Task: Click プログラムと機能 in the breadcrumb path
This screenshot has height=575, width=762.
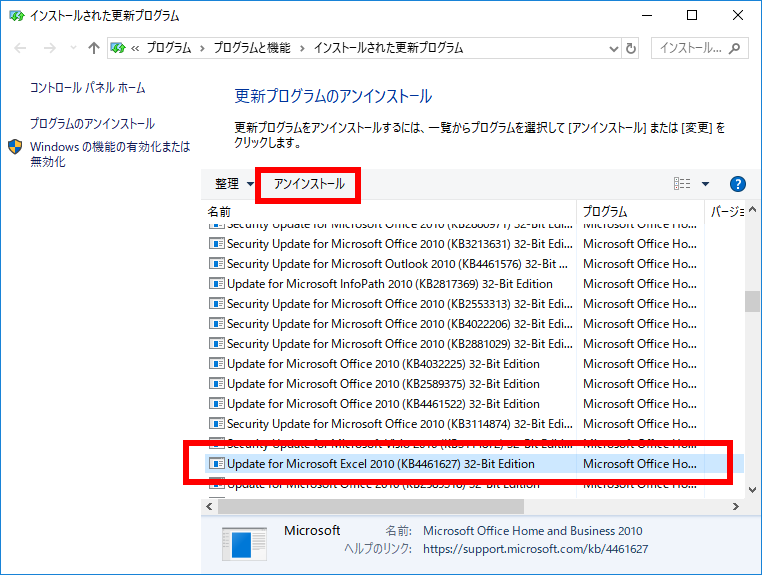Action: click(252, 48)
